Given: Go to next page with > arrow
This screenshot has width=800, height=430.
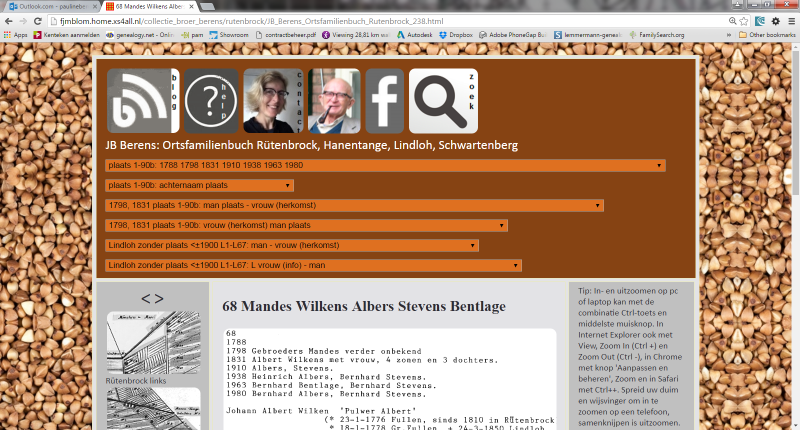Looking at the screenshot, I should (159, 298).
